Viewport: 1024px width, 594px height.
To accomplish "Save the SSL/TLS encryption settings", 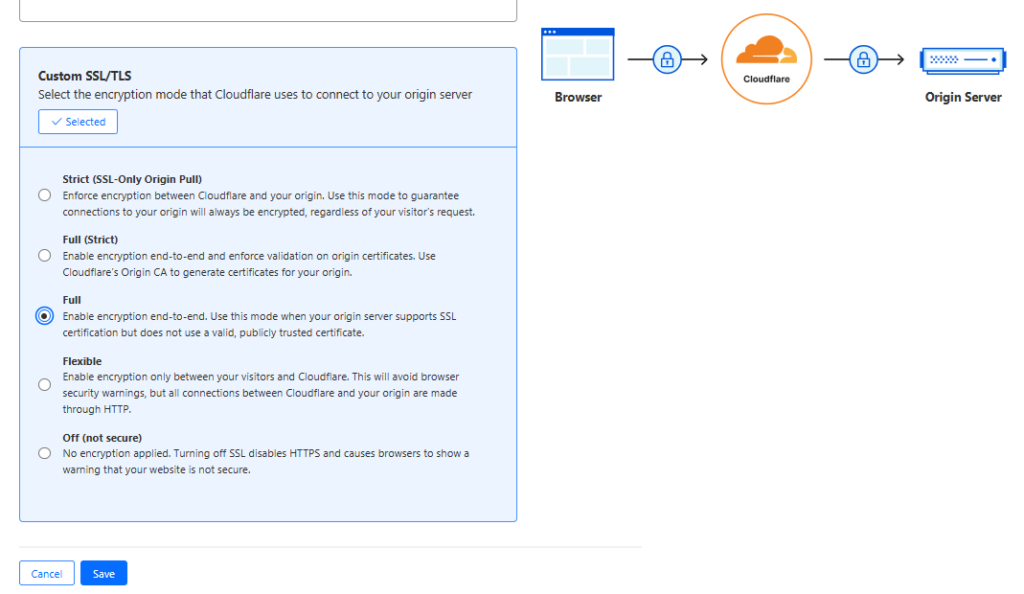I will click(x=104, y=574).
